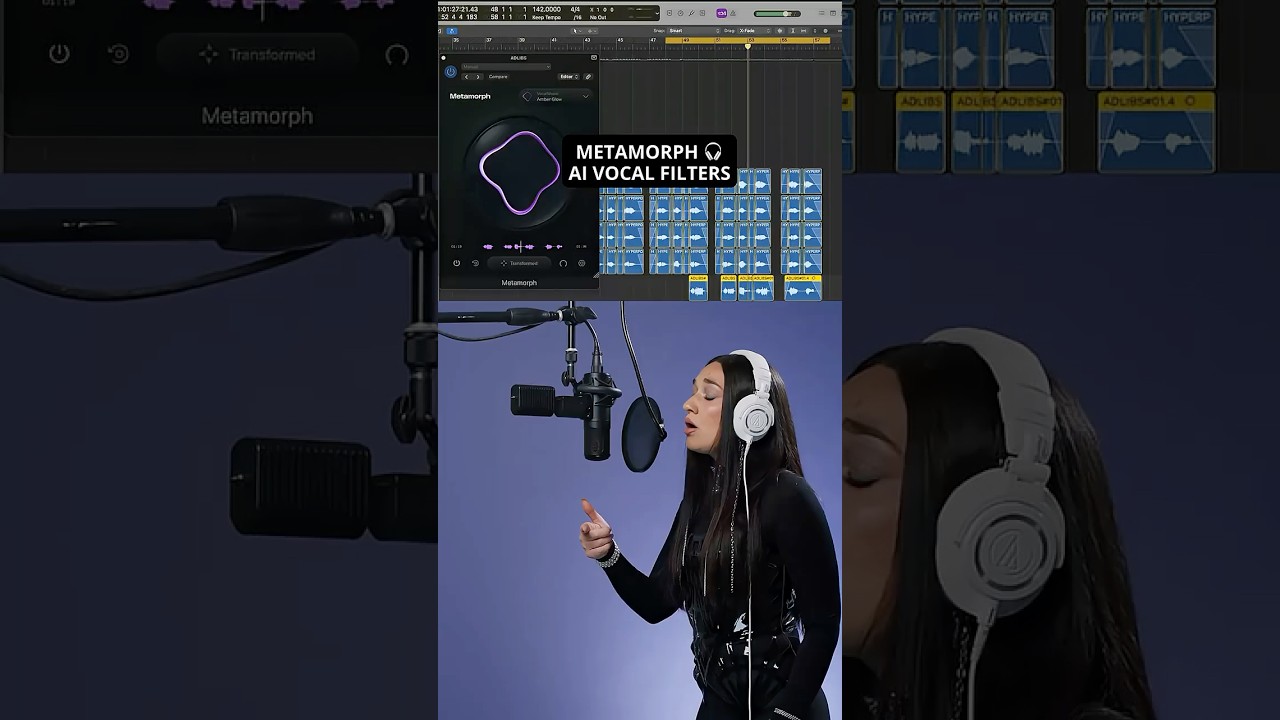The height and width of the screenshot is (720, 1280).
Task: Click the reset history icon in Metamorph
Action: (x=475, y=263)
